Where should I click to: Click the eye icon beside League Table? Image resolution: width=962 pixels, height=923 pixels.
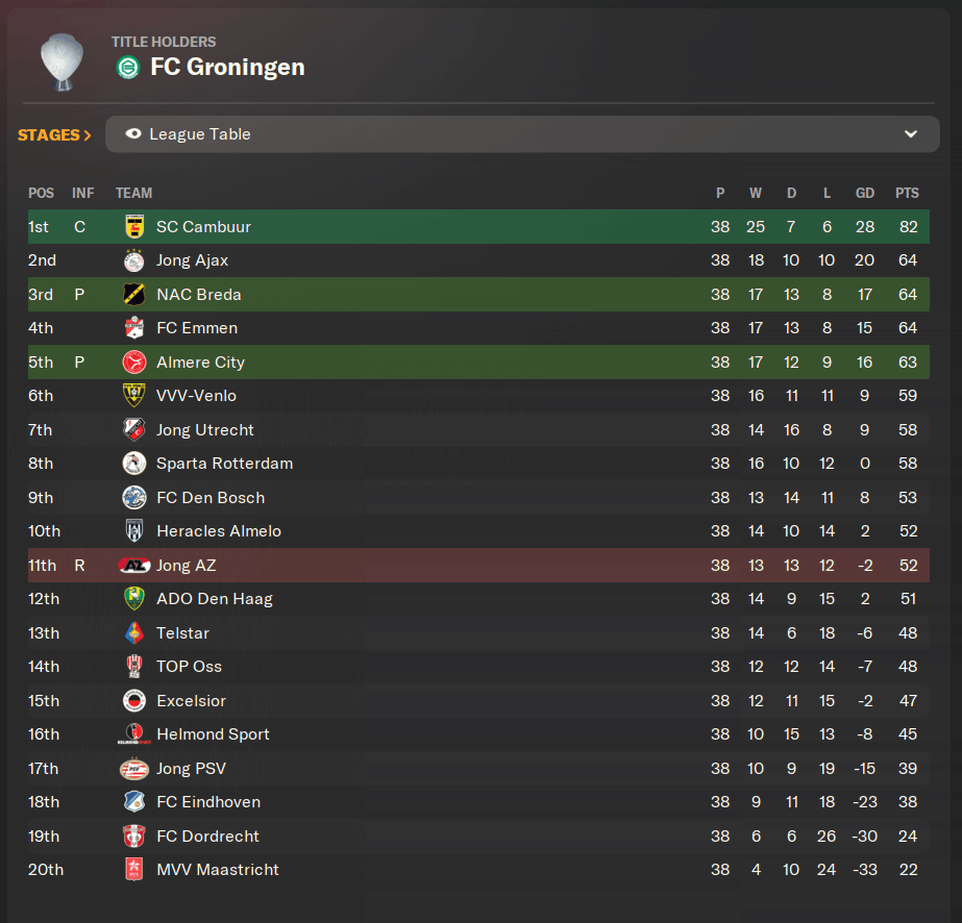point(133,134)
